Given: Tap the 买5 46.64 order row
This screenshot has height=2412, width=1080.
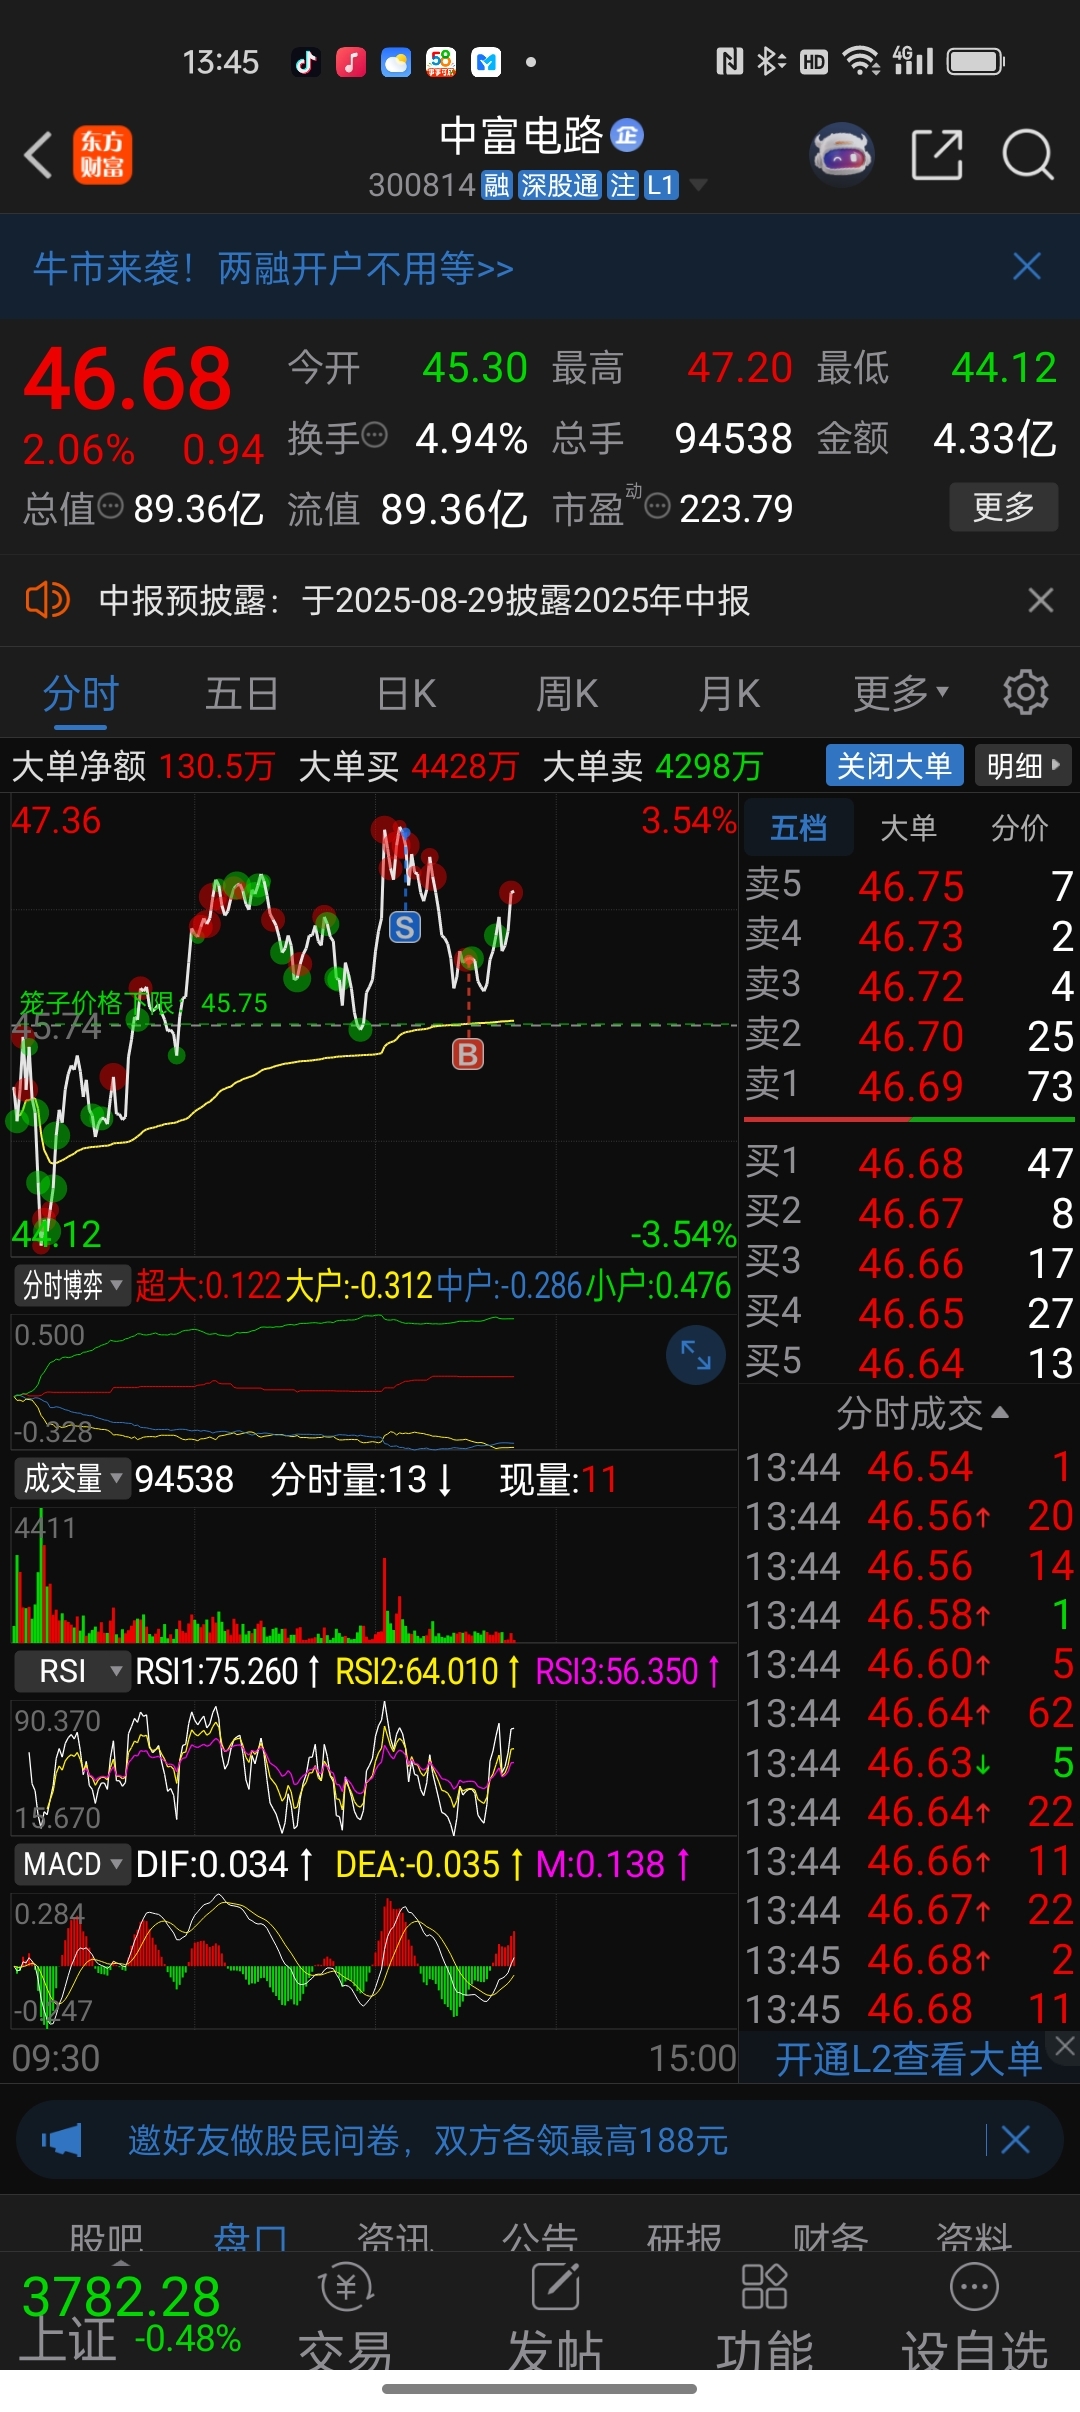Looking at the screenshot, I should 909,1362.
